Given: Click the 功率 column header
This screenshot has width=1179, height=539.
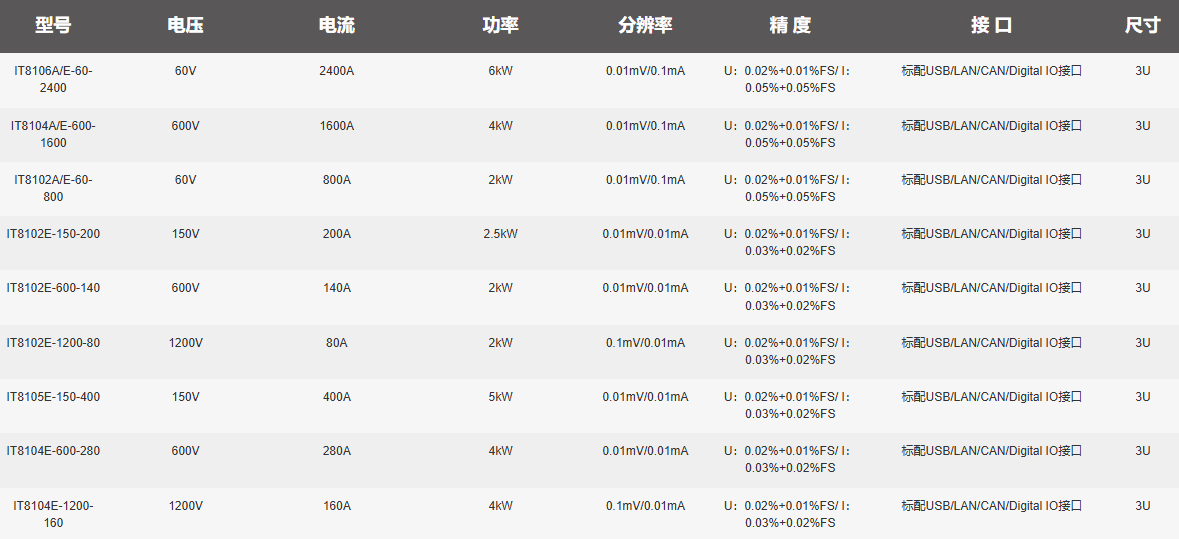Looking at the screenshot, I should pyautogui.click(x=500, y=26).
